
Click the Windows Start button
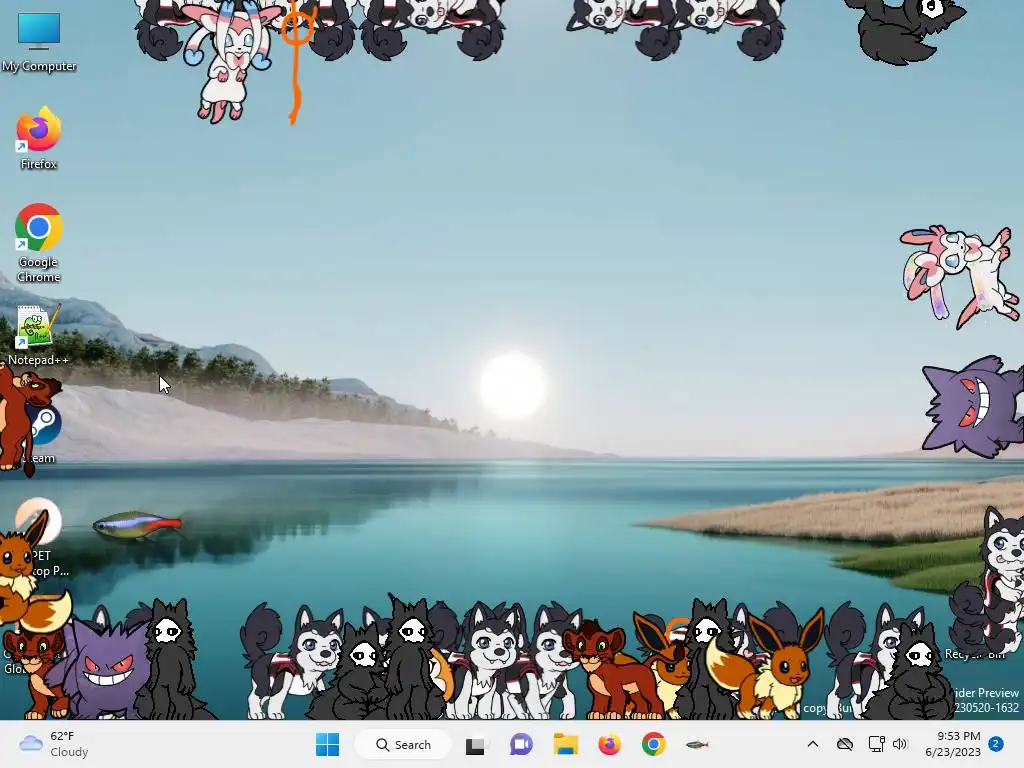click(x=327, y=744)
